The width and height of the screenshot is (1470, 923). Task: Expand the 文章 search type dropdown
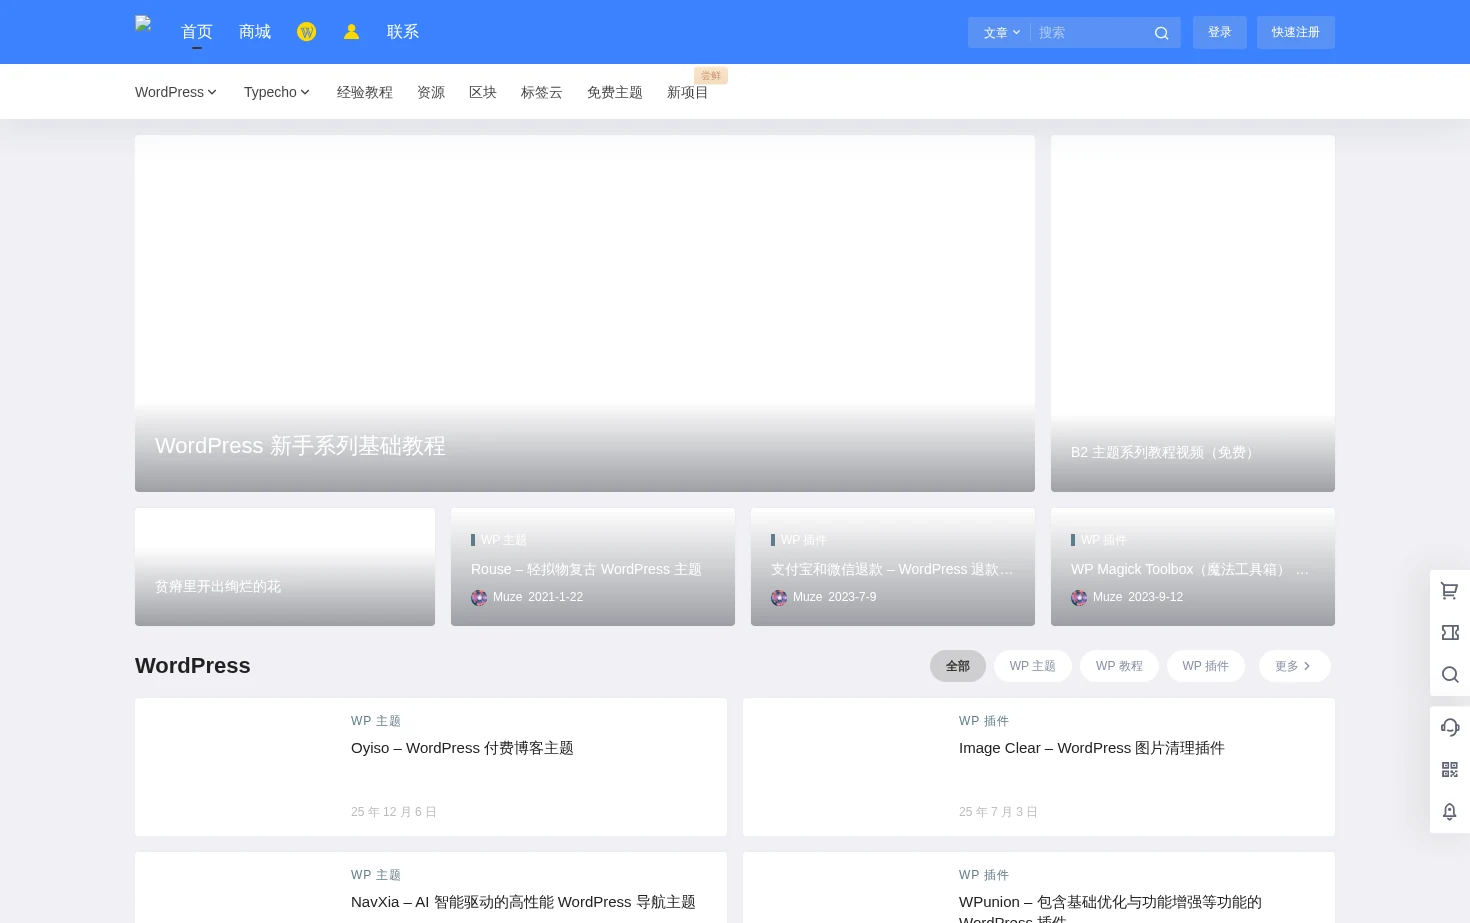point(1002,33)
